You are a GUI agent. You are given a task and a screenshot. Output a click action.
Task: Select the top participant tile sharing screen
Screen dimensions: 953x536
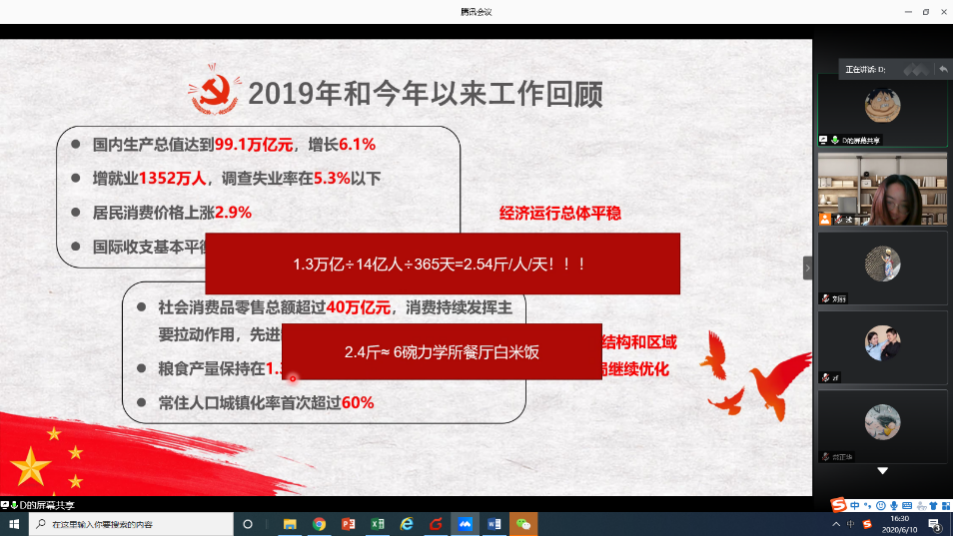click(882, 111)
